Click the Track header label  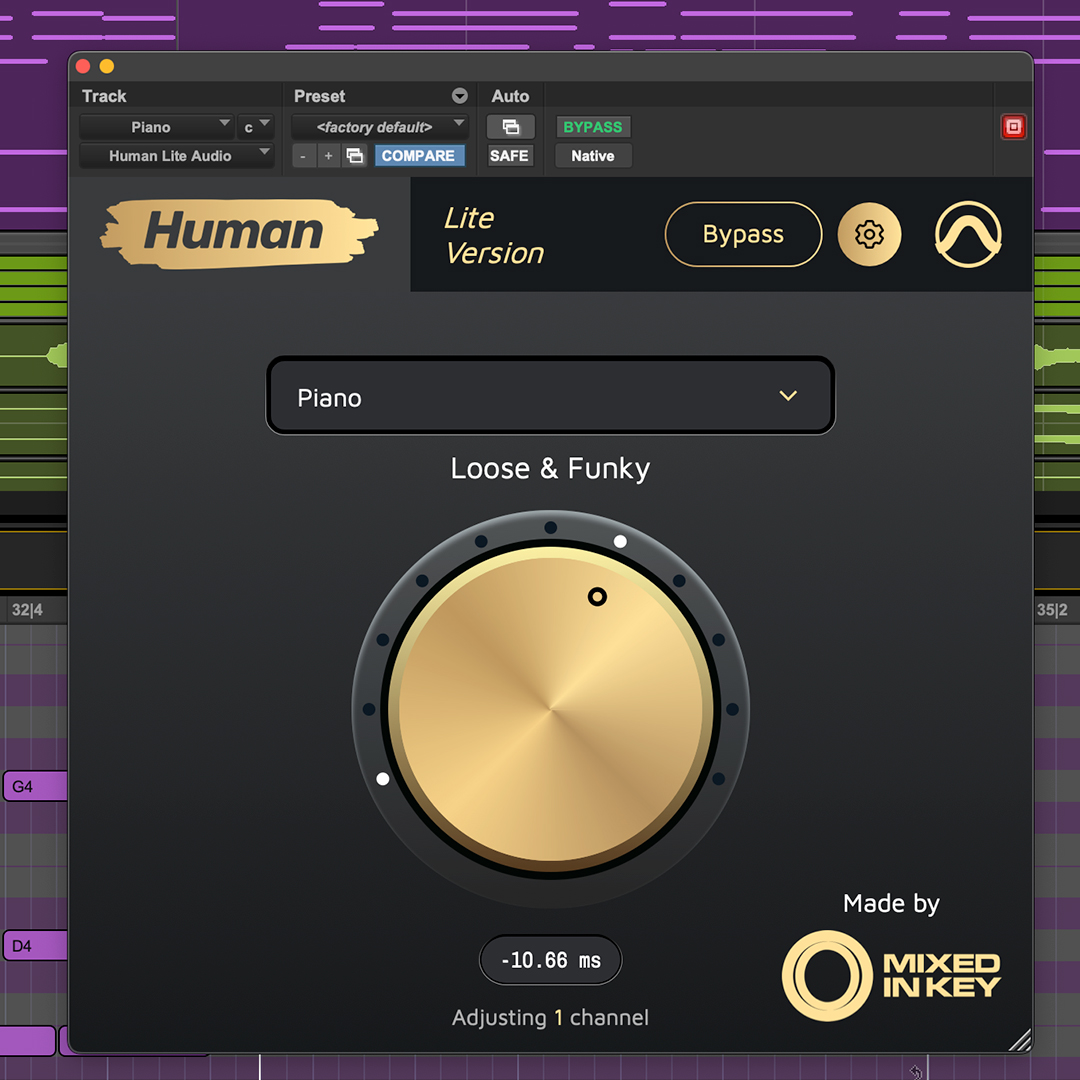[104, 96]
